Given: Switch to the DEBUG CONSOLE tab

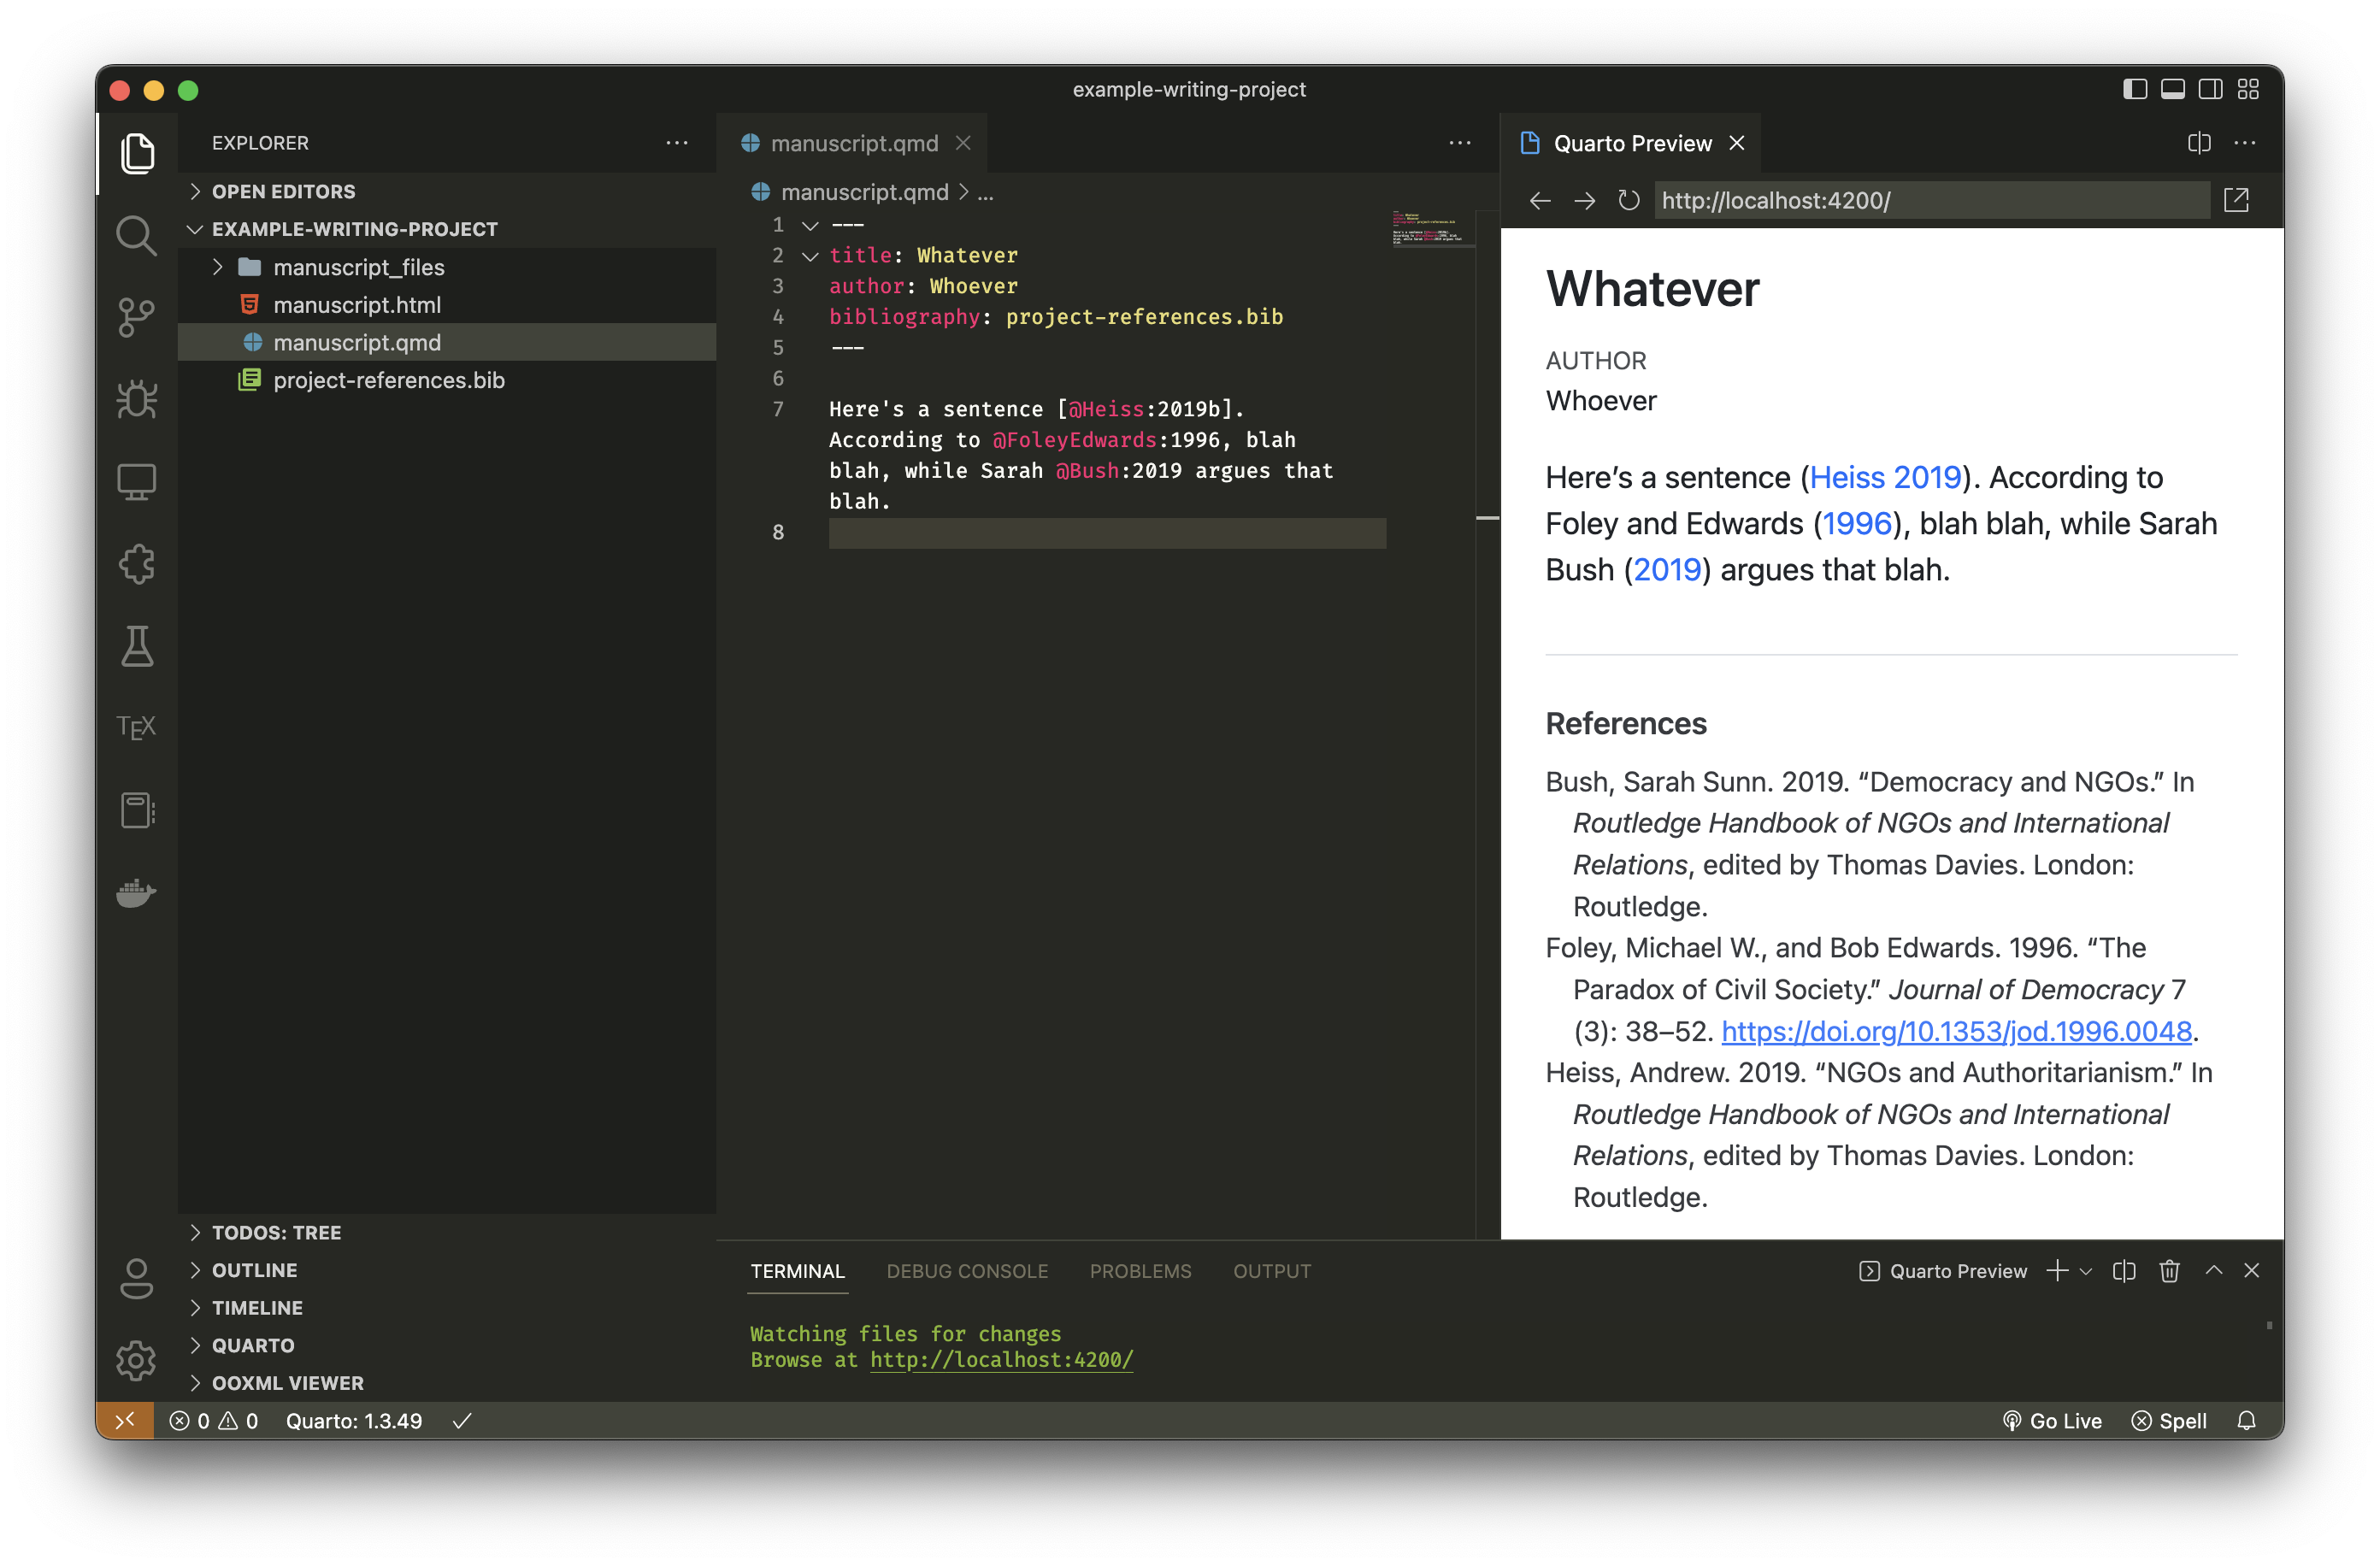Looking at the screenshot, I should coord(967,1271).
